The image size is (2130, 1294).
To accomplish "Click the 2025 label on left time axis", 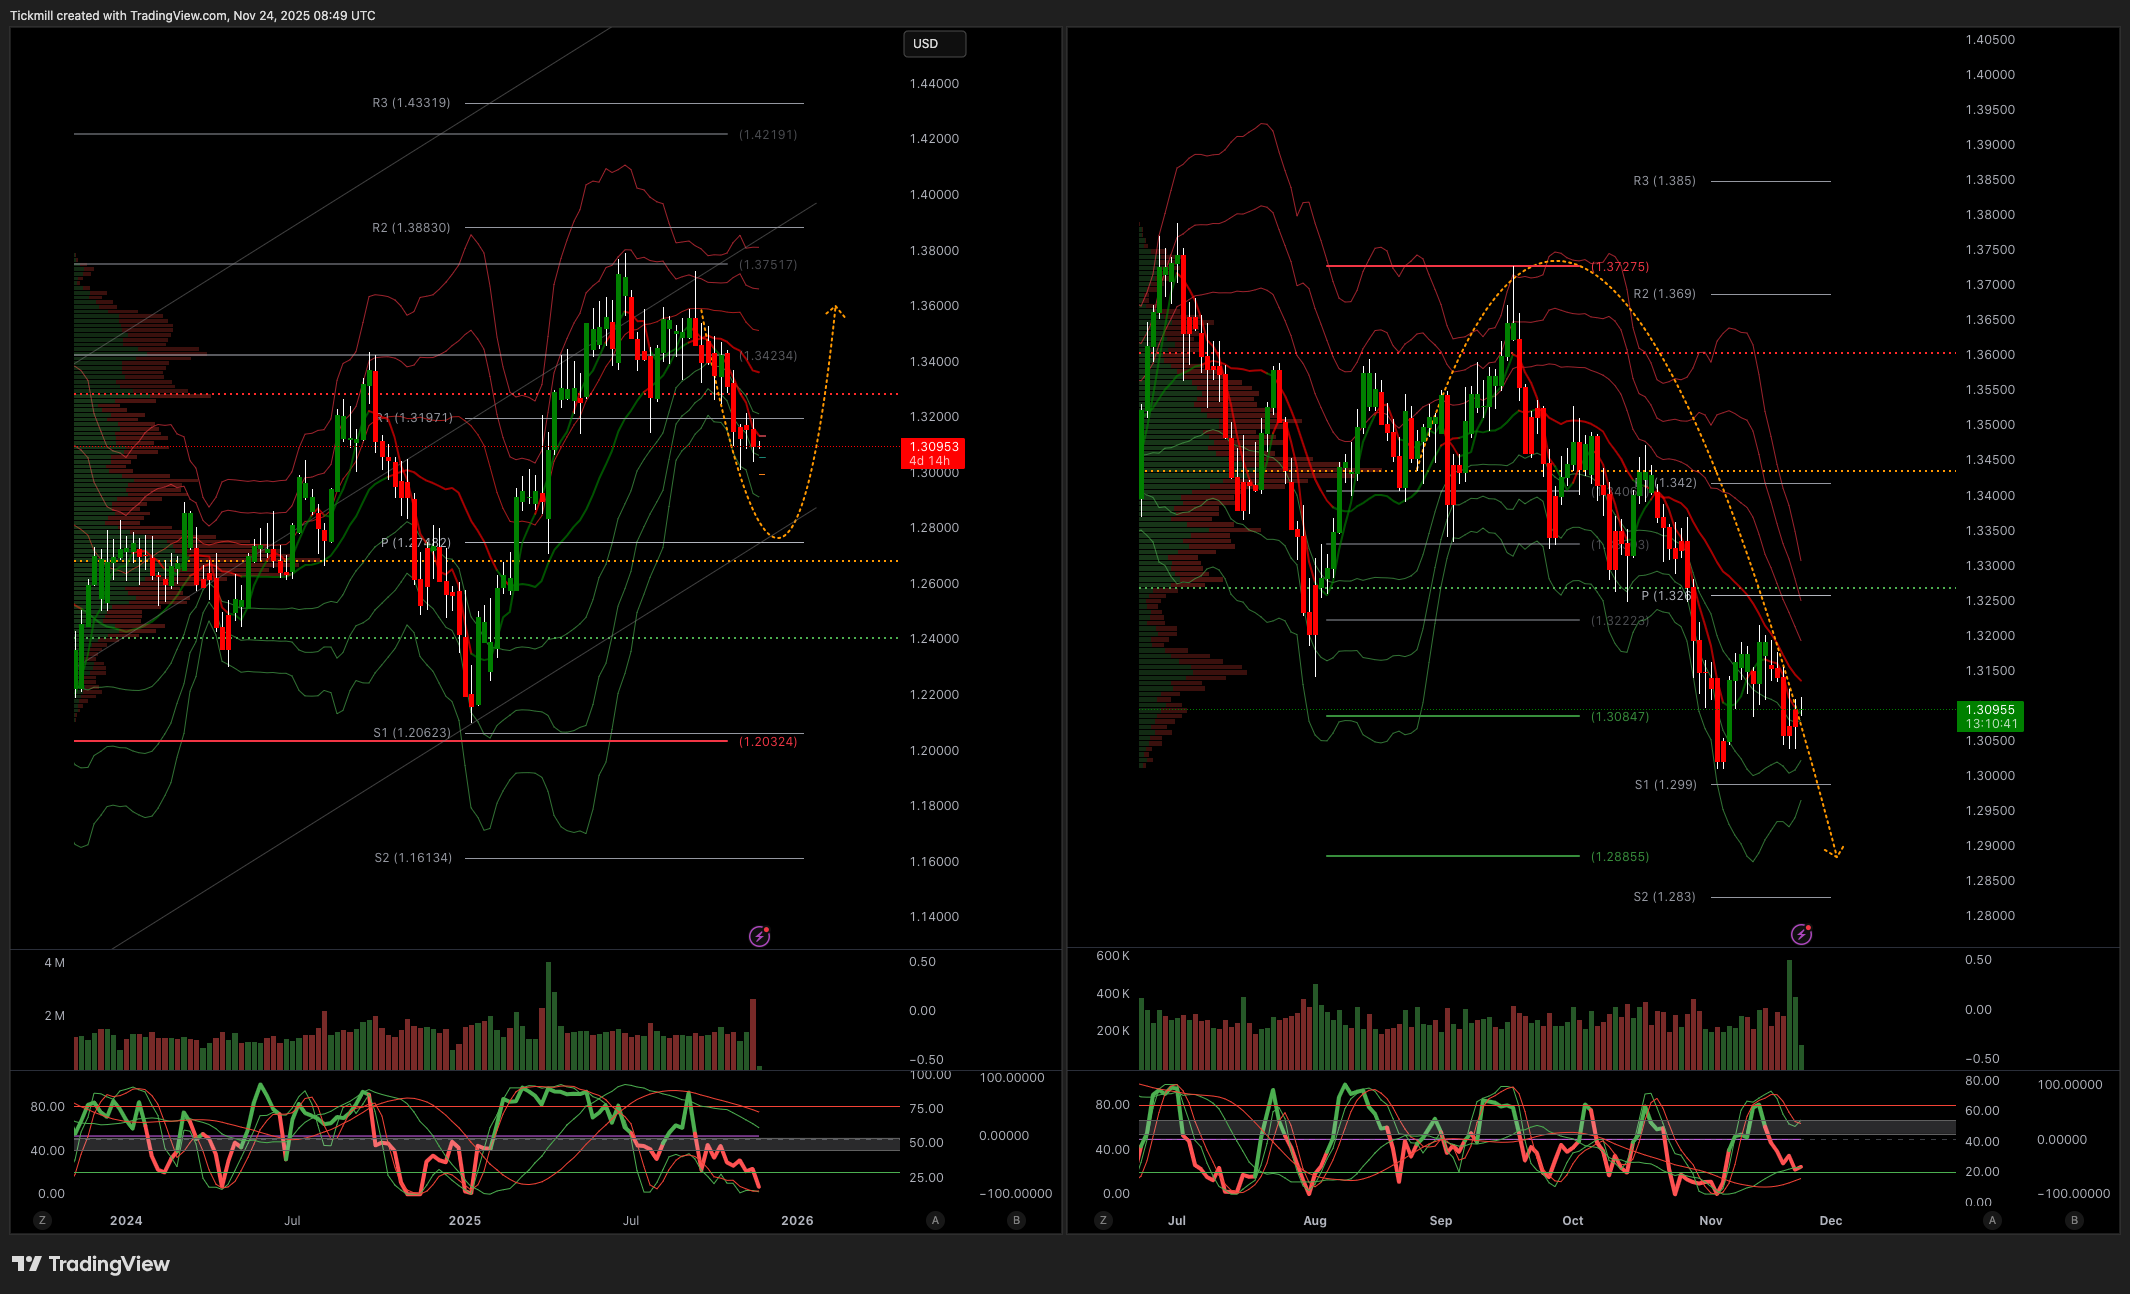I will pos(465,1220).
